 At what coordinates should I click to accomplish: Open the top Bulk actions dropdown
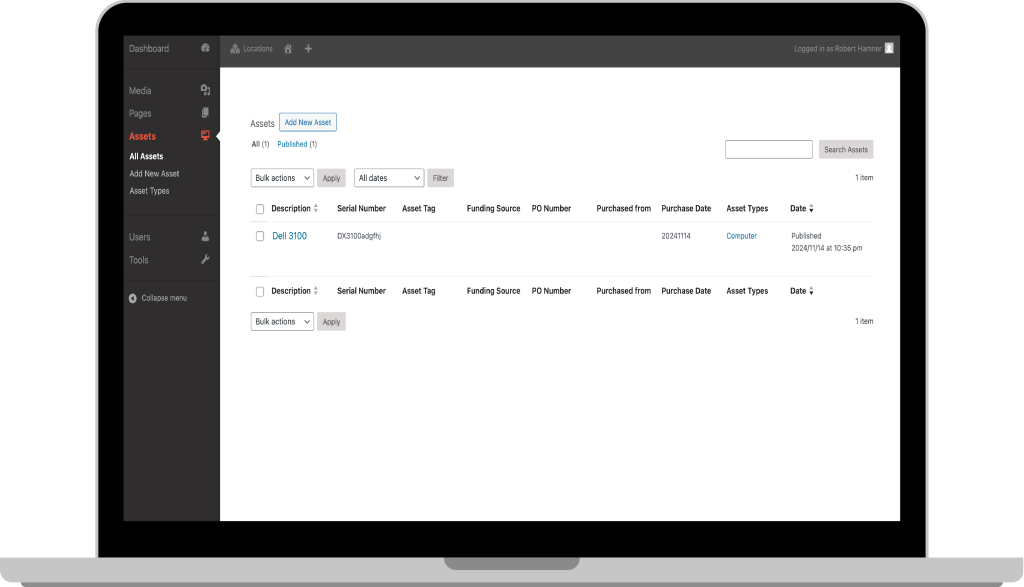click(x=282, y=178)
